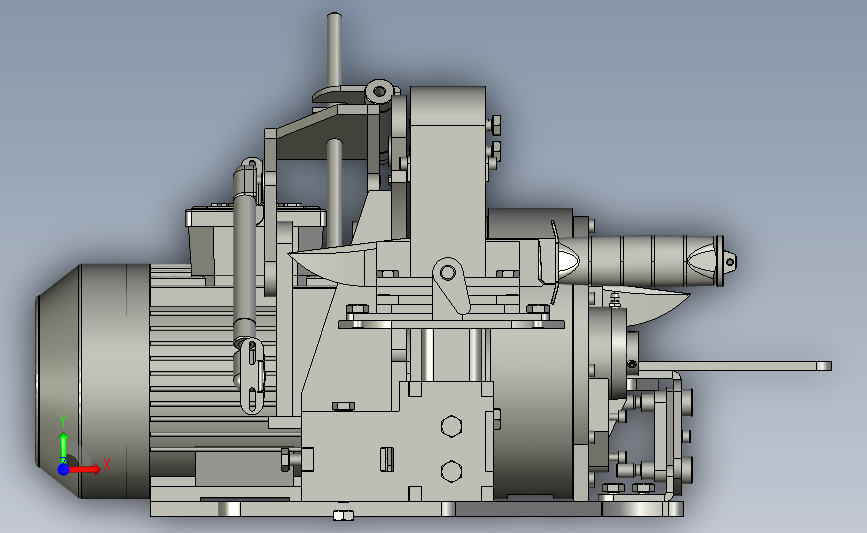Select the hex bolt under the base plate
The height and width of the screenshot is (533, 867).
click(x=343, y=516)
